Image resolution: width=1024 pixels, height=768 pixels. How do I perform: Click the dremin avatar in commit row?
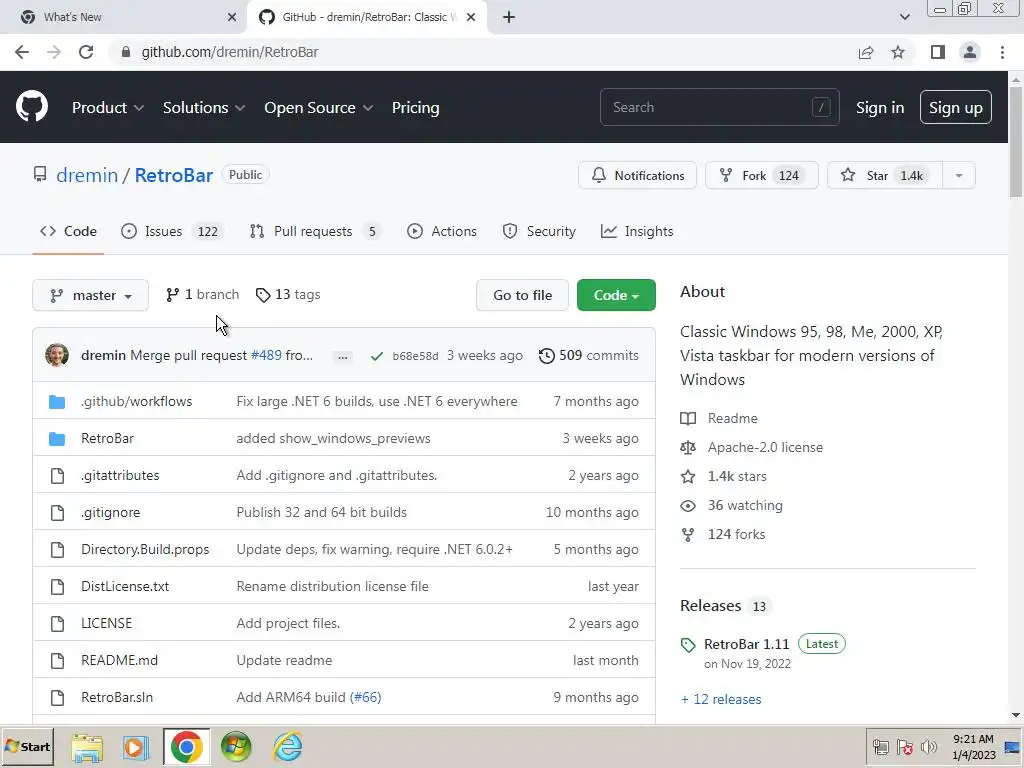coord(57,355)
